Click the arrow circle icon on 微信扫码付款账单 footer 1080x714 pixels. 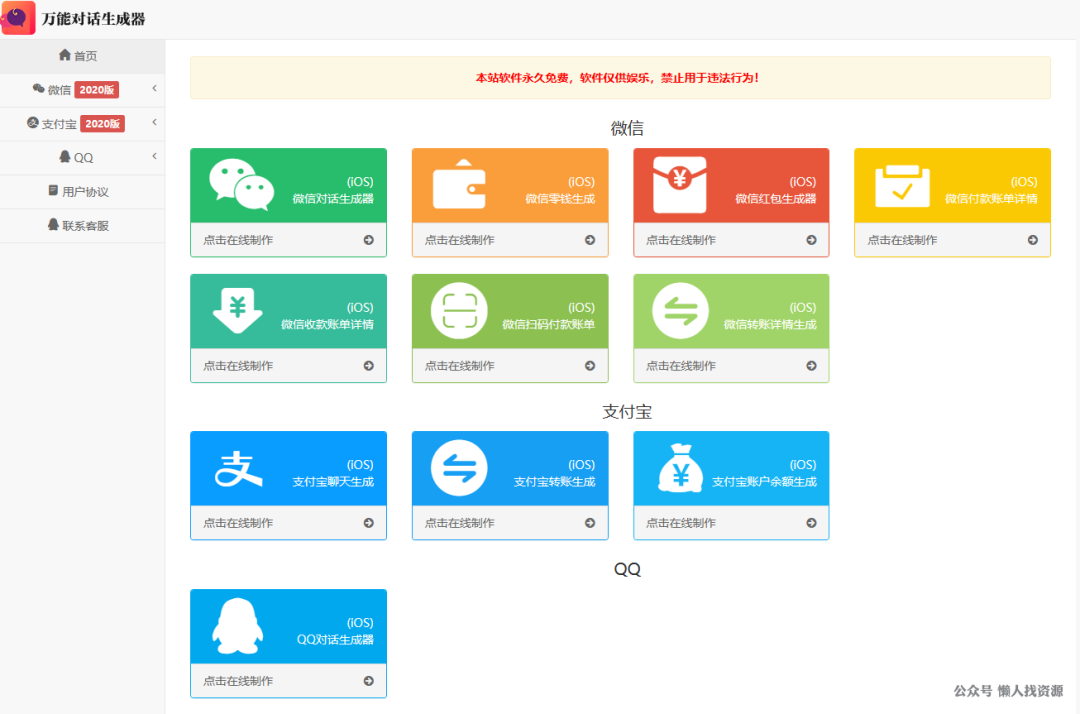(590, 366)
